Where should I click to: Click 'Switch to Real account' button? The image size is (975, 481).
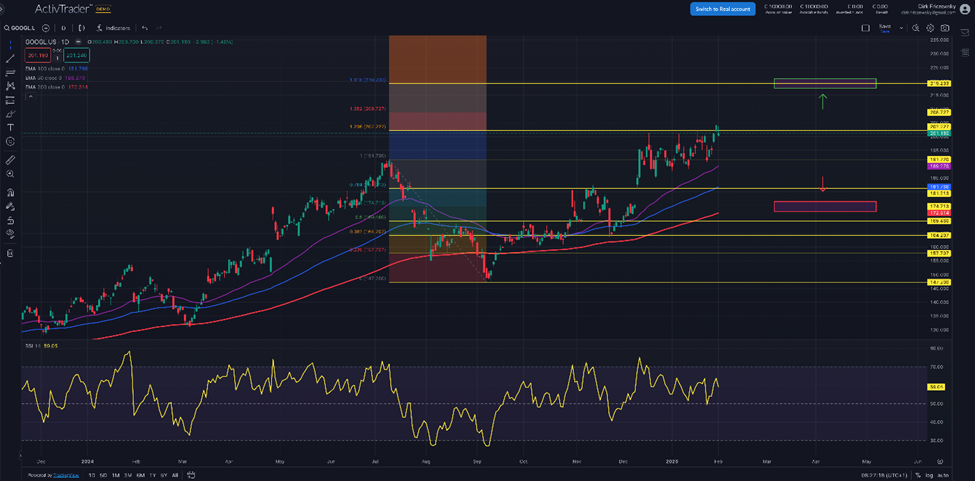[722, 9]
